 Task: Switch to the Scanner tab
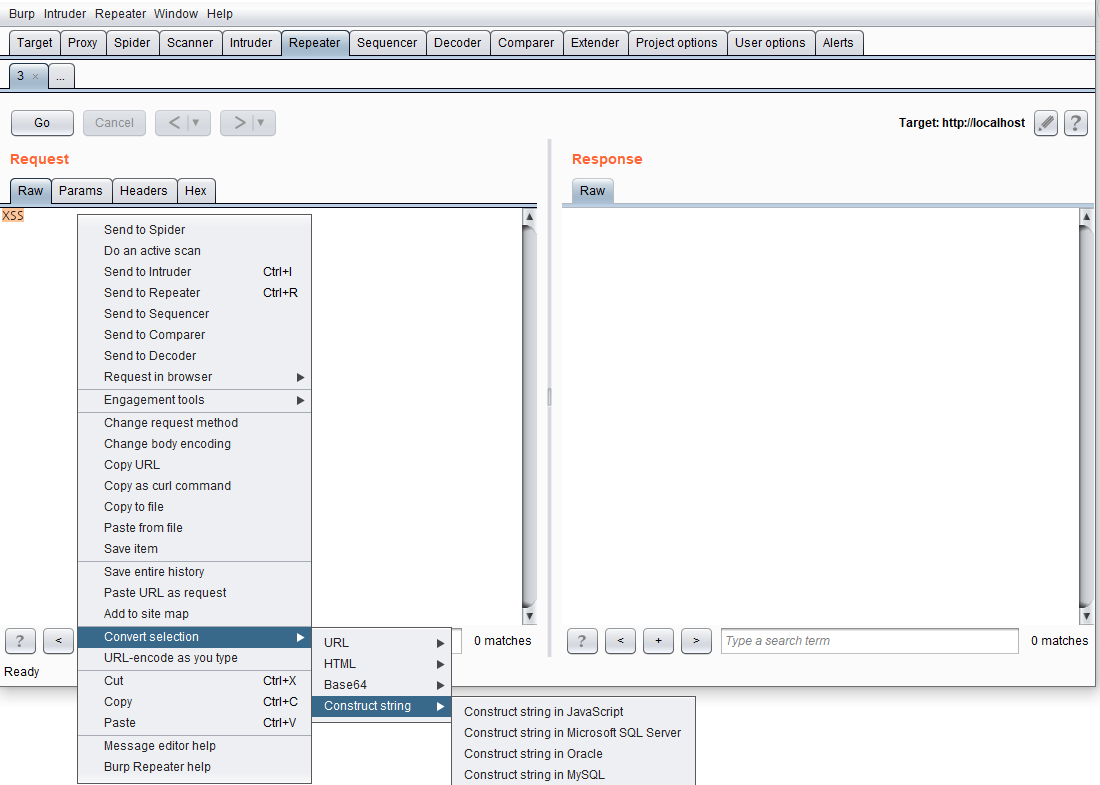tap(190, 43)
